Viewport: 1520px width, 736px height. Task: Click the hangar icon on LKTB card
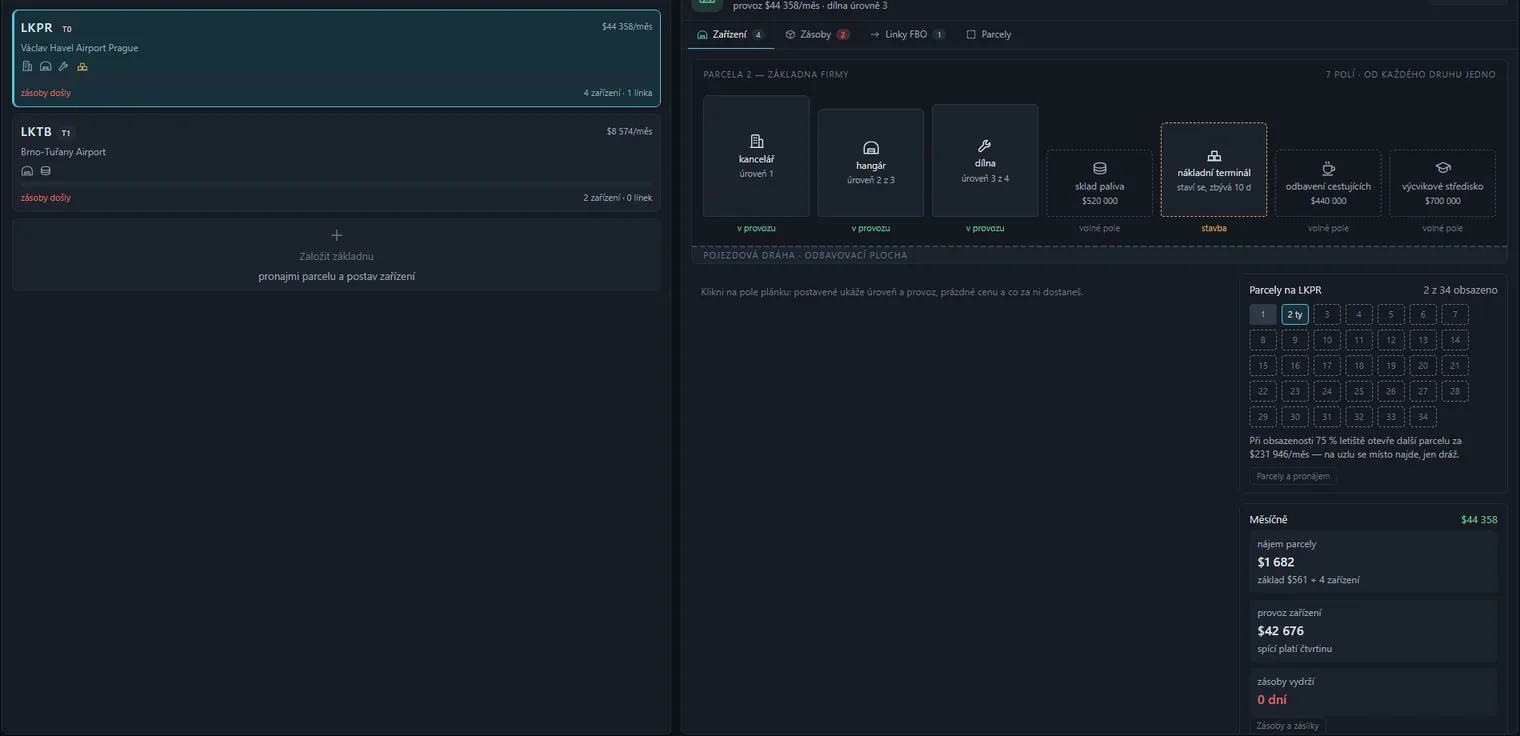27,171
